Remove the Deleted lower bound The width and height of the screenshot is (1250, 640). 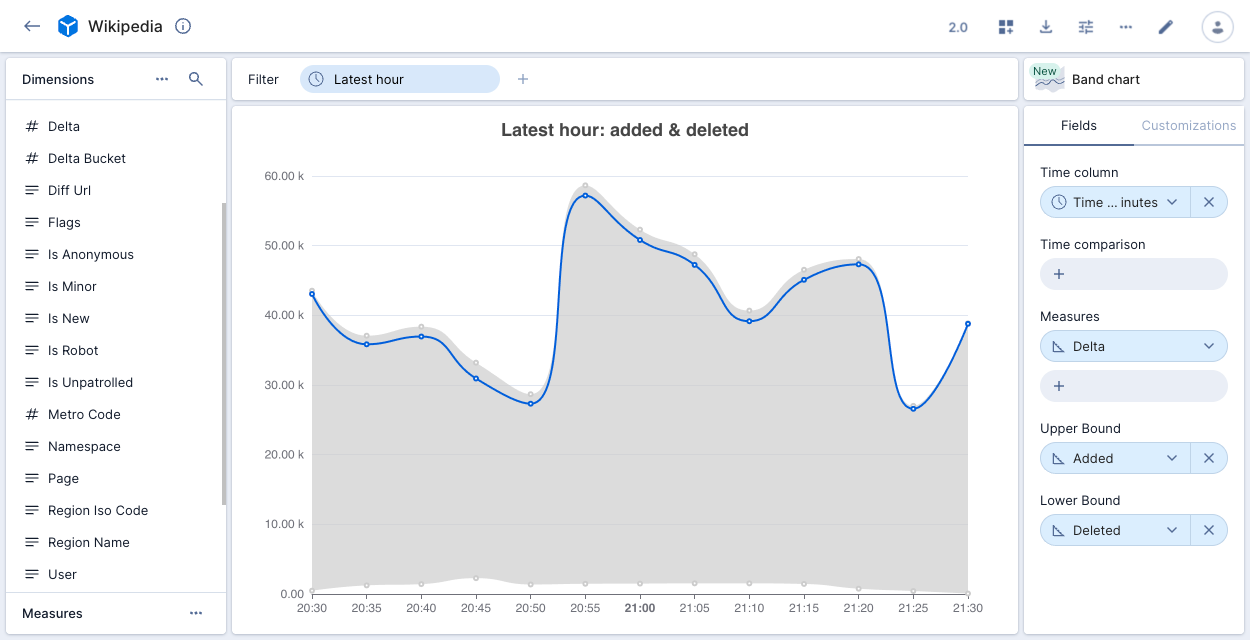[1208, 530]
